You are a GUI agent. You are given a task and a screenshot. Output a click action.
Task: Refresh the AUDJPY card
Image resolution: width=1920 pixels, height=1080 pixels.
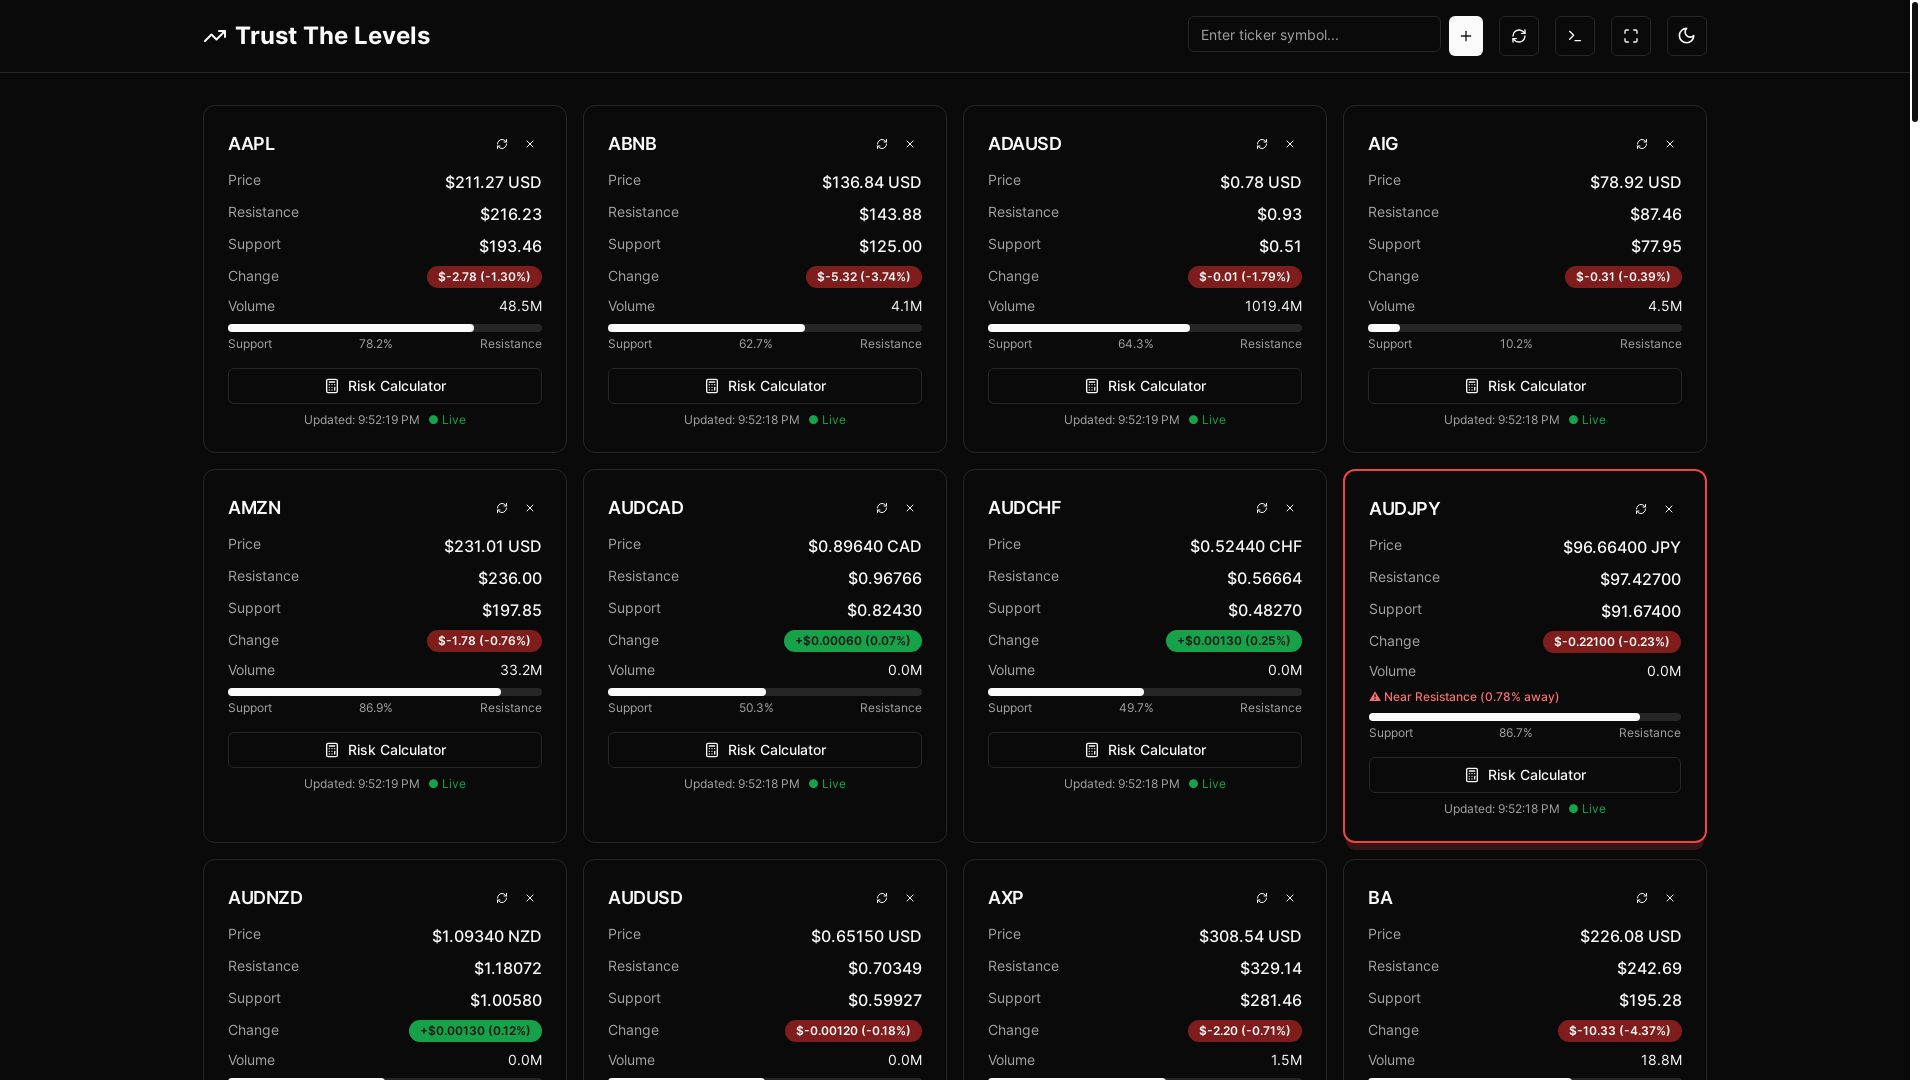pyautogui.click(x=1641, y=509)
